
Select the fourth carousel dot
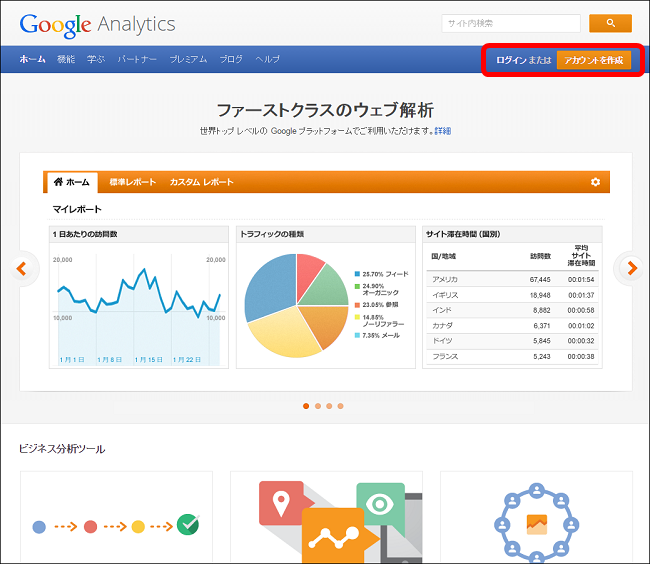(340, 406)
